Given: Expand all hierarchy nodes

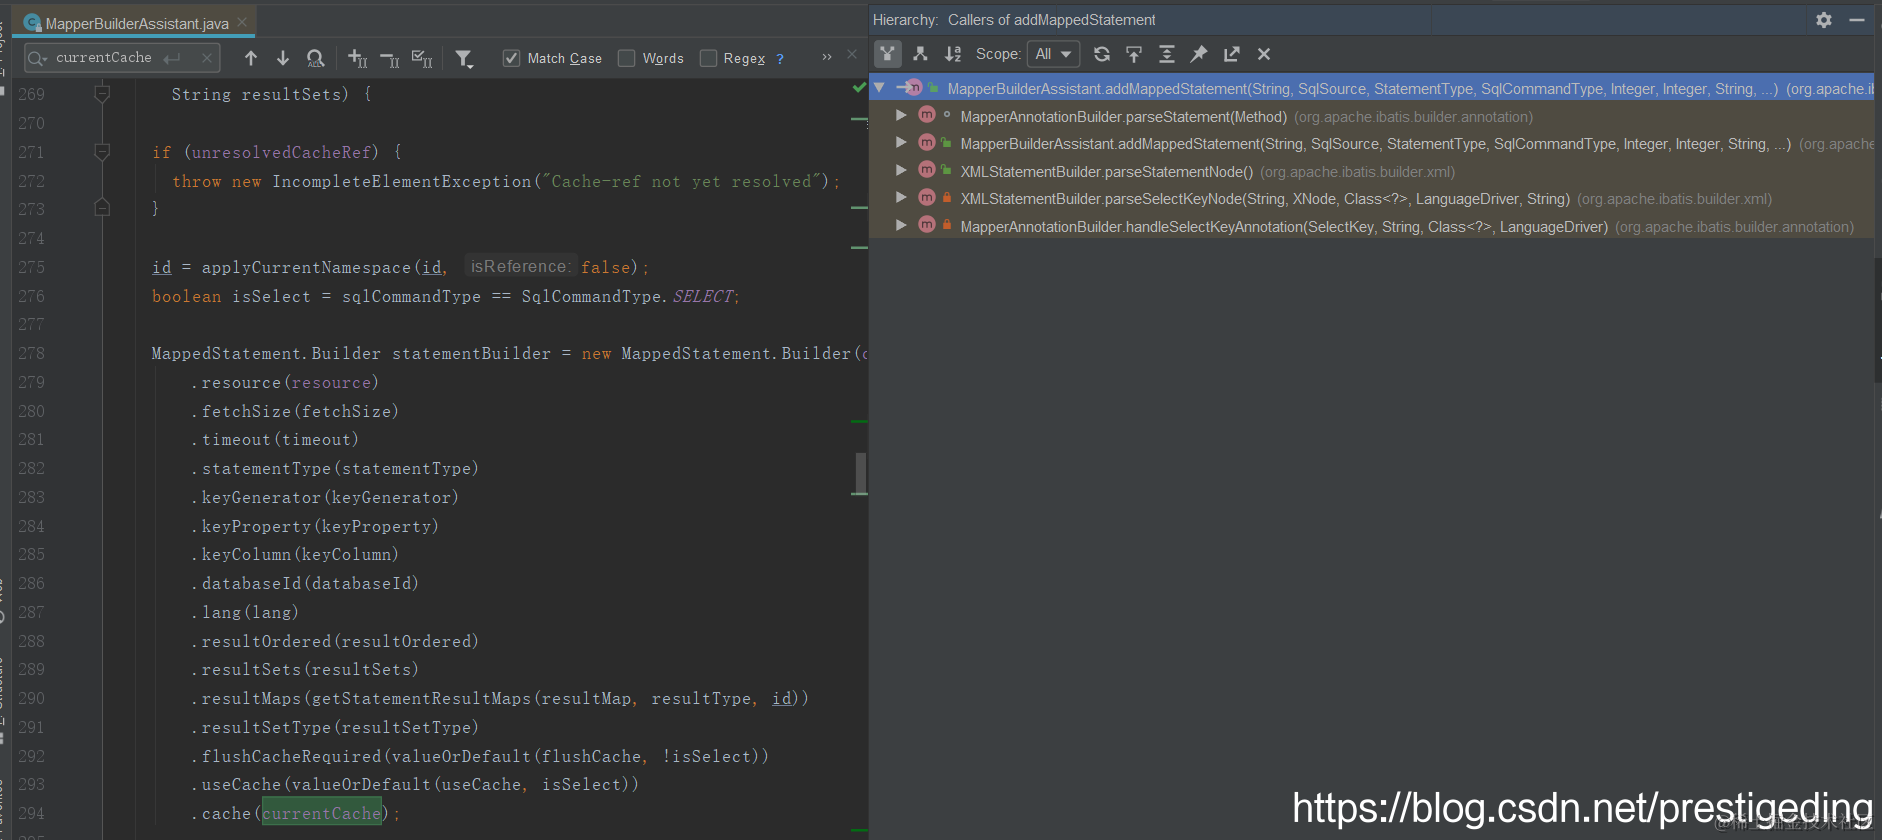Looking at the screenshot, I should pyautogui.click(x=1166, y=54).
